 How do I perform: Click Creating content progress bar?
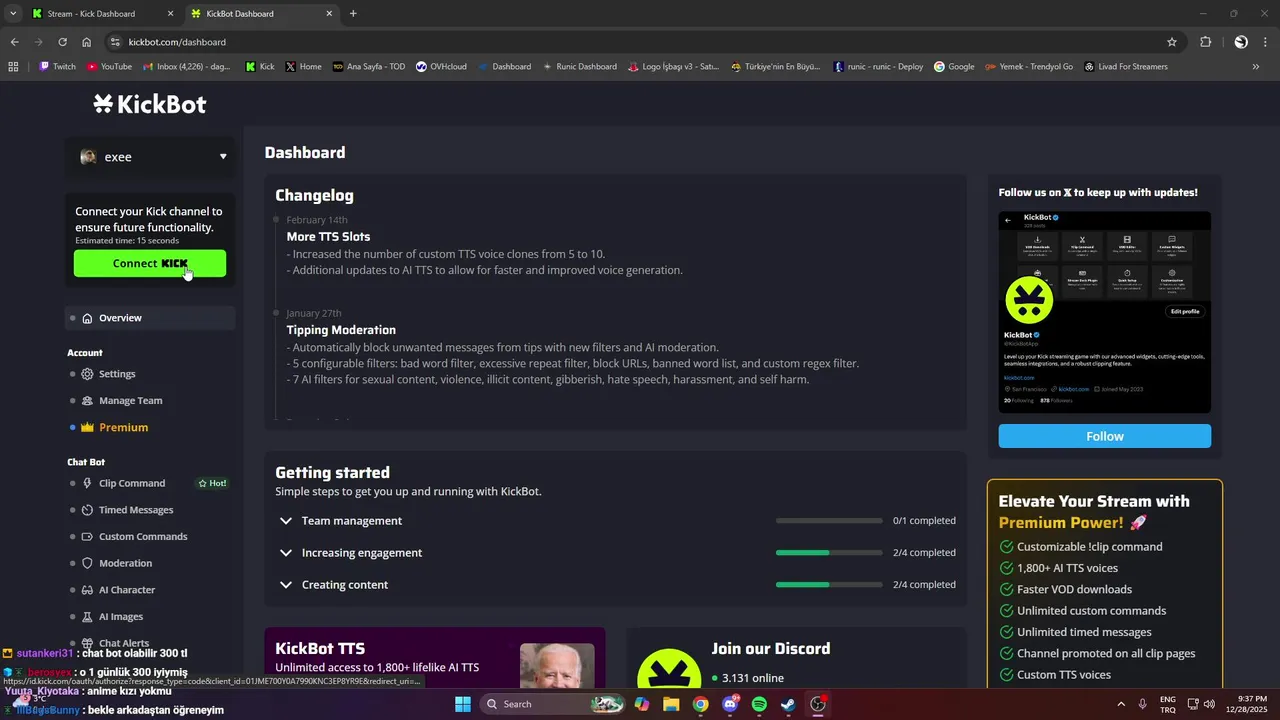829,585
